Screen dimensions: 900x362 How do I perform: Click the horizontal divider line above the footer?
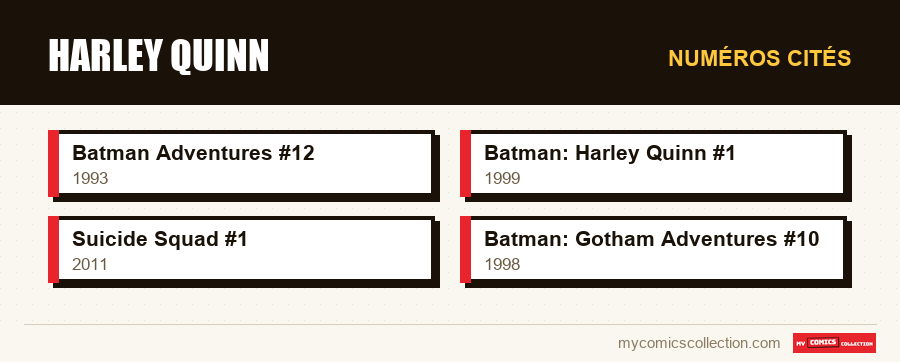tap(451, 325)
